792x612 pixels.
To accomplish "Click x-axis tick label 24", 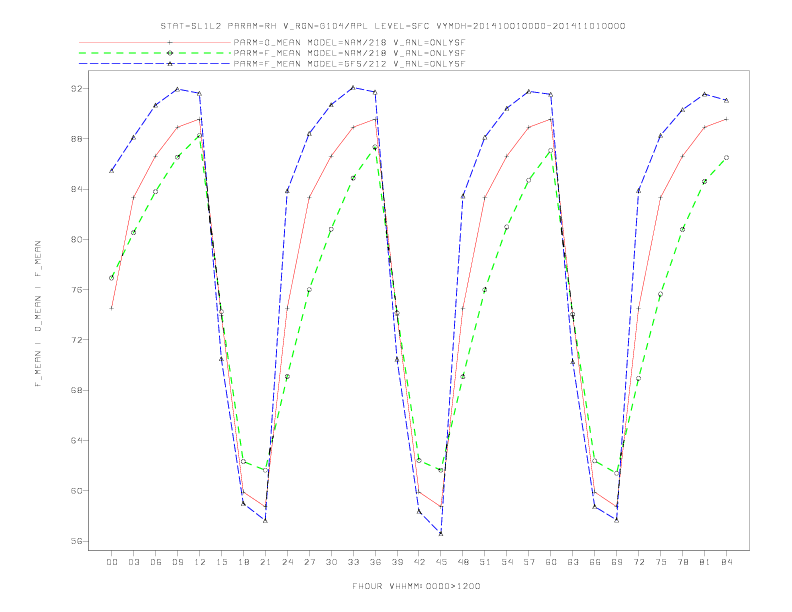I will click(287, 562).
